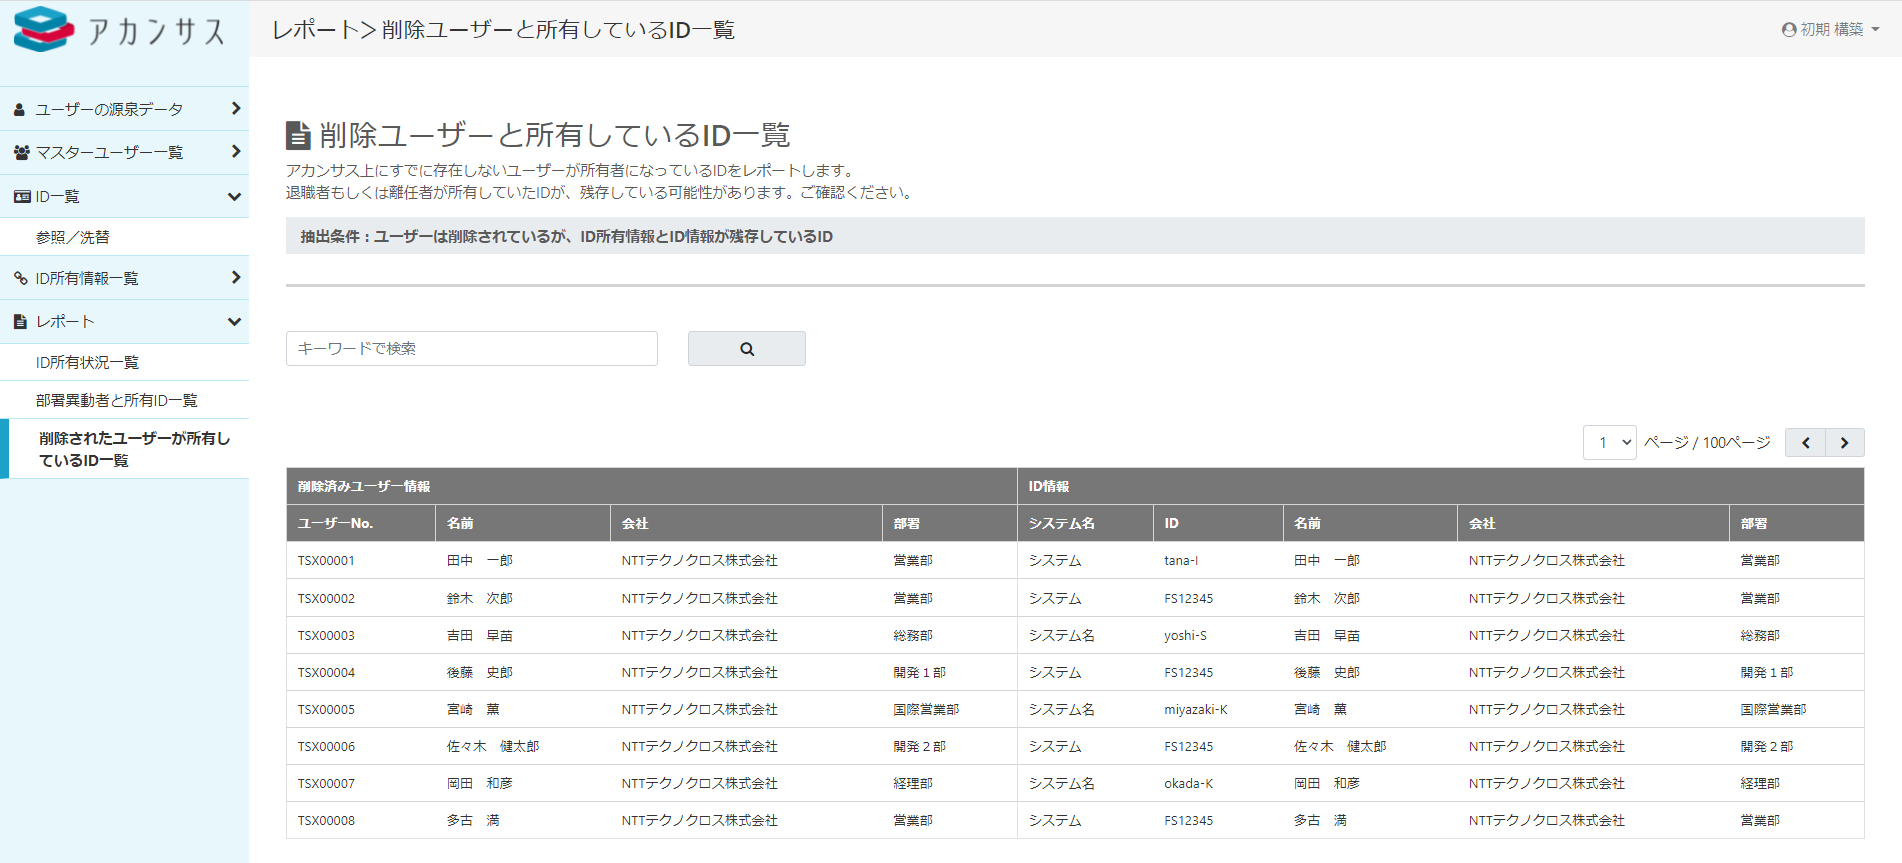This screenshot has width=1902, height=863.
Task: Select user number TSX00006
Action: tap(326, 747)
